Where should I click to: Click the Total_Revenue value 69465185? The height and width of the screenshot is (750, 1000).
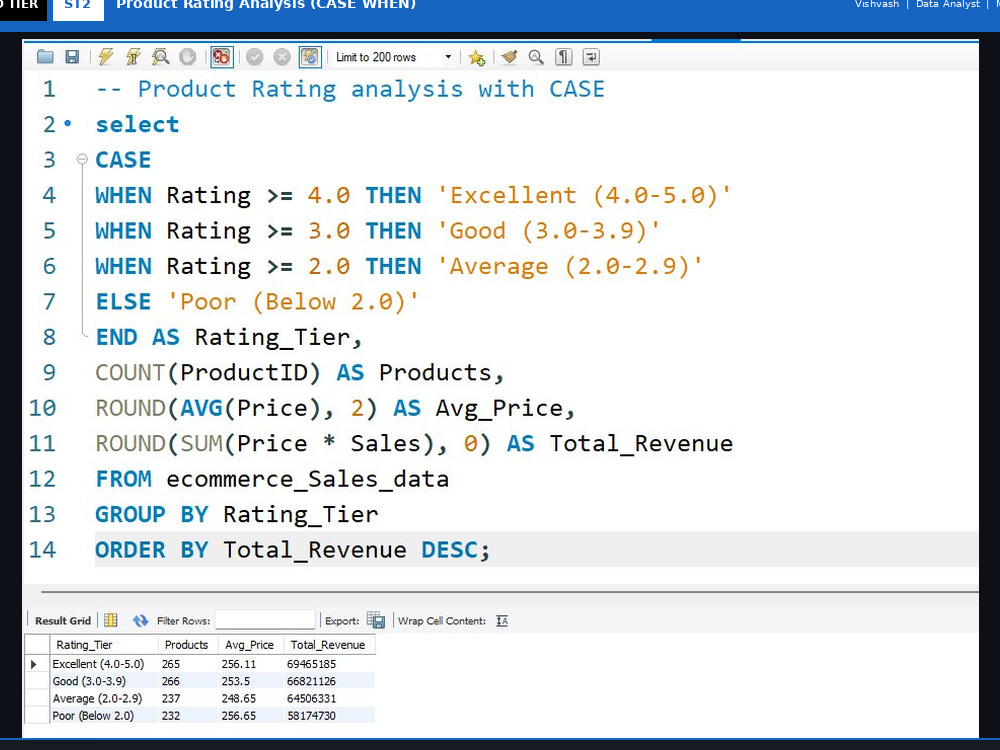click(x=311, y=664)
